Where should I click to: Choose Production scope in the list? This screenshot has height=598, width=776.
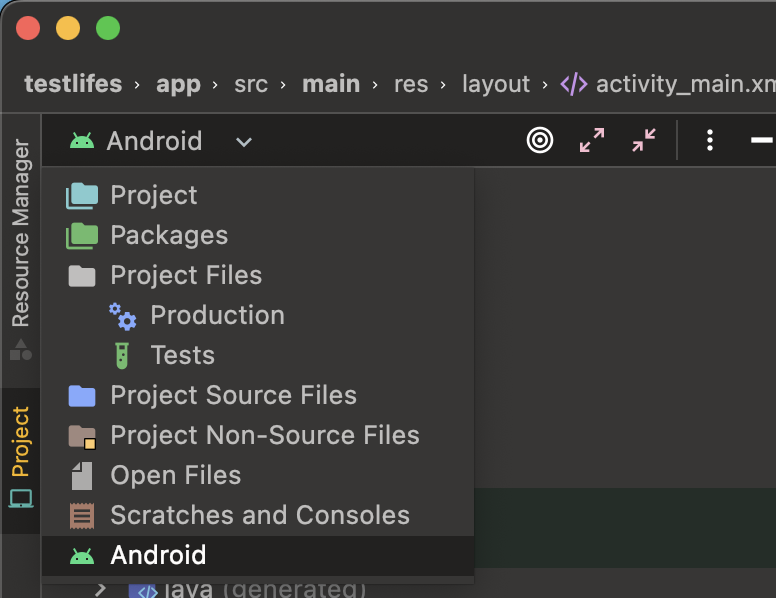(x=257, y=315)
